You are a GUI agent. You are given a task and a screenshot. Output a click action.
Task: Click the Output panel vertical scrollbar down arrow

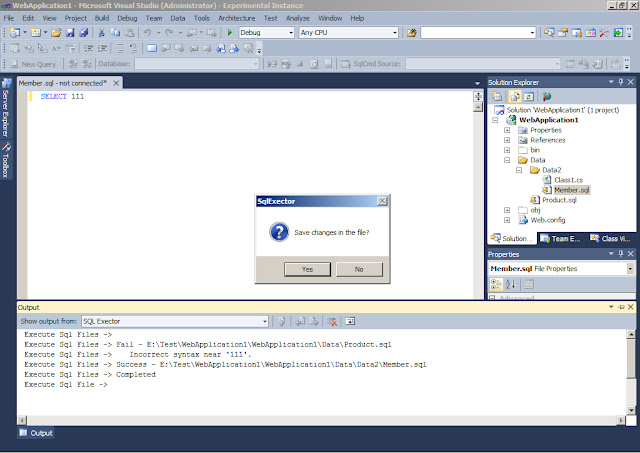click(631, 411)
